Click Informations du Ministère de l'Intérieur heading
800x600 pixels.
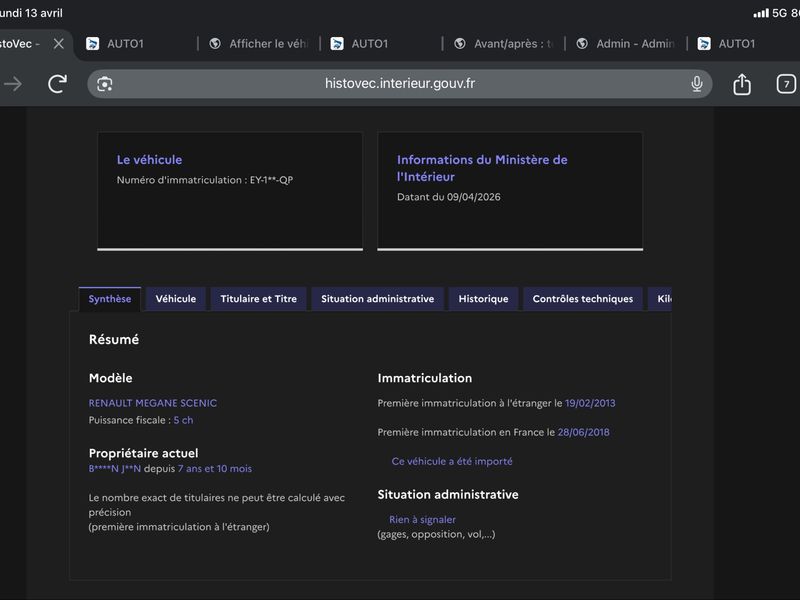click(482, 168)
